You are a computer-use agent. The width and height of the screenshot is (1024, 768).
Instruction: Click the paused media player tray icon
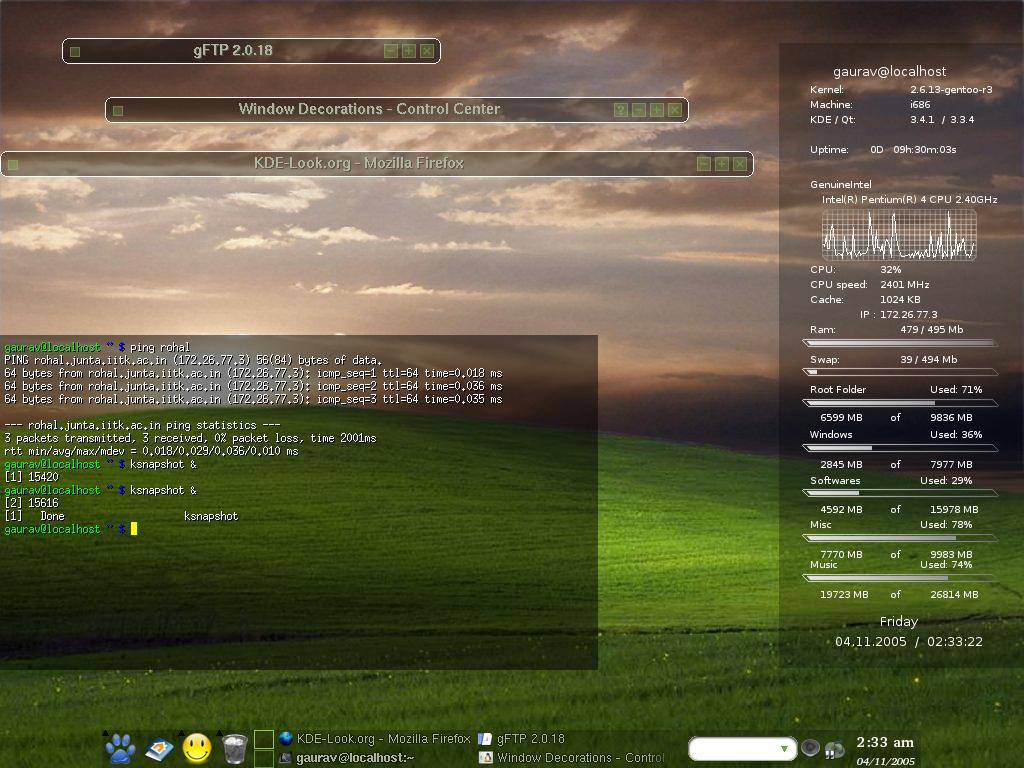pos(834,750)
